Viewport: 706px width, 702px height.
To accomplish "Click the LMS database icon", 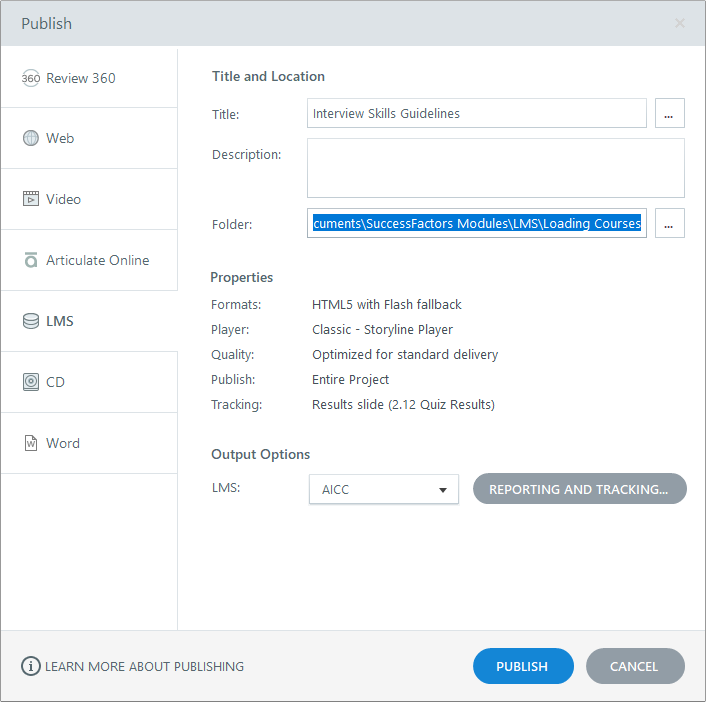I will pos(31,321).
